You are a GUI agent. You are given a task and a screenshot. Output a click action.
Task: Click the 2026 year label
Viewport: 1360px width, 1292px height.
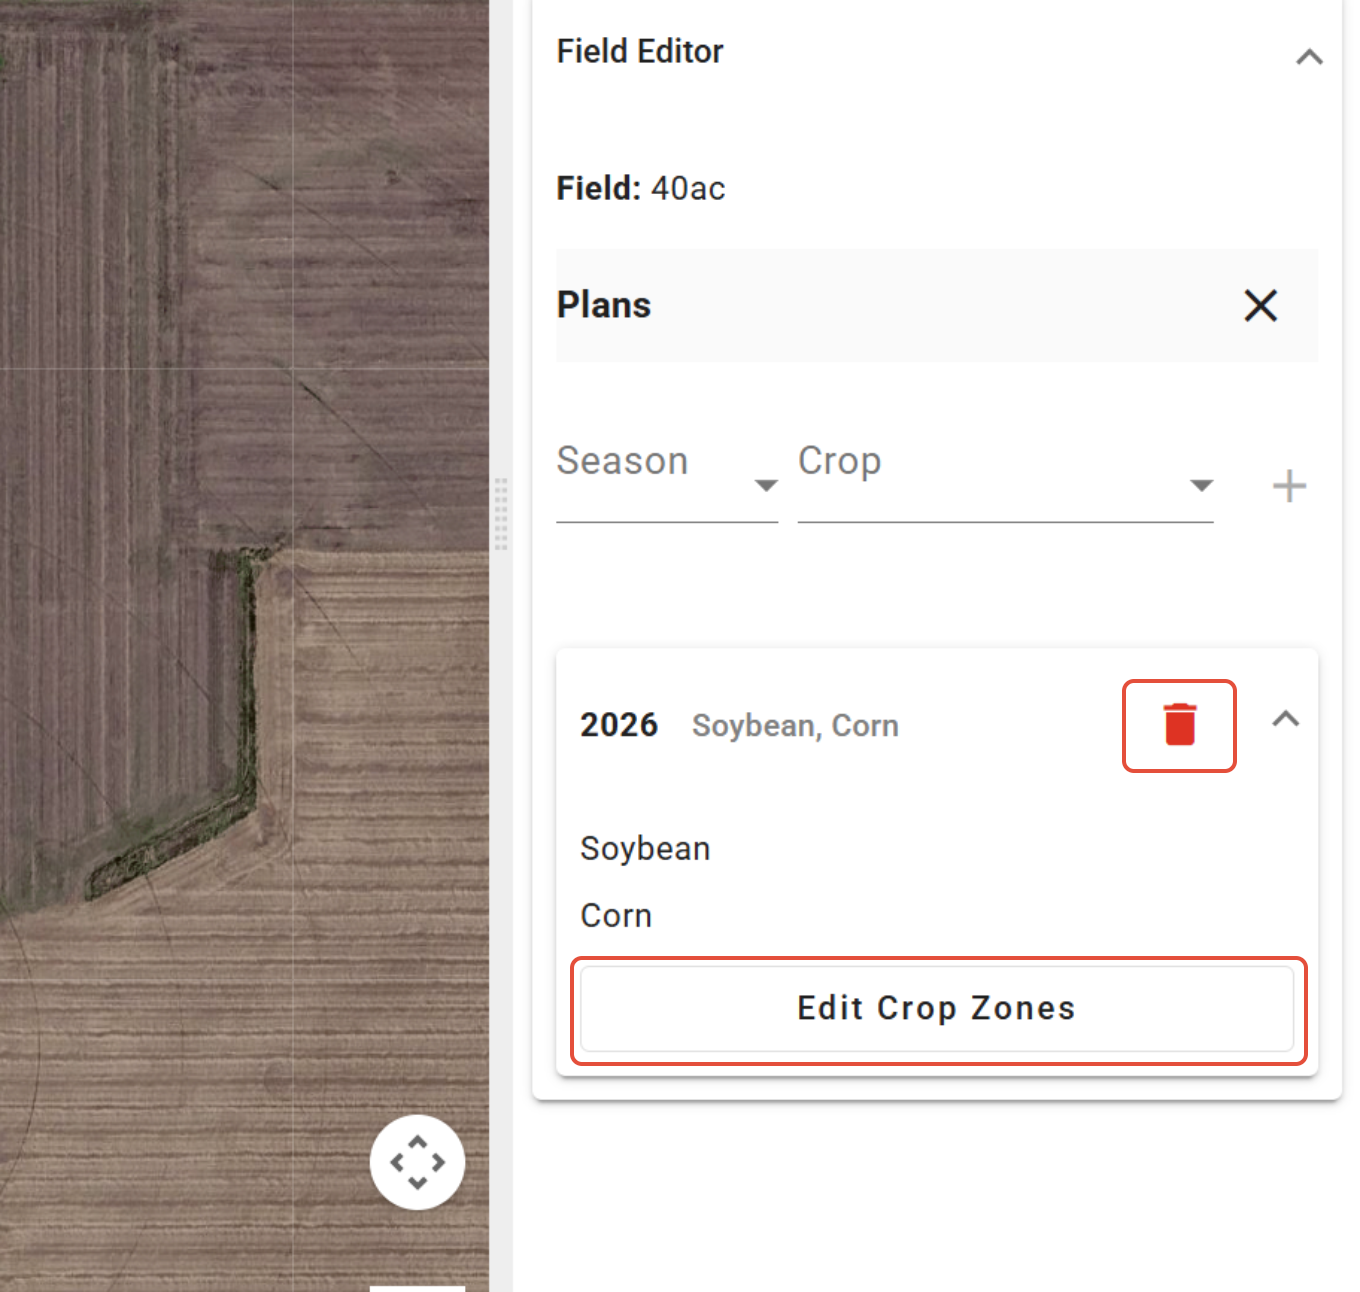coord(619,724)
